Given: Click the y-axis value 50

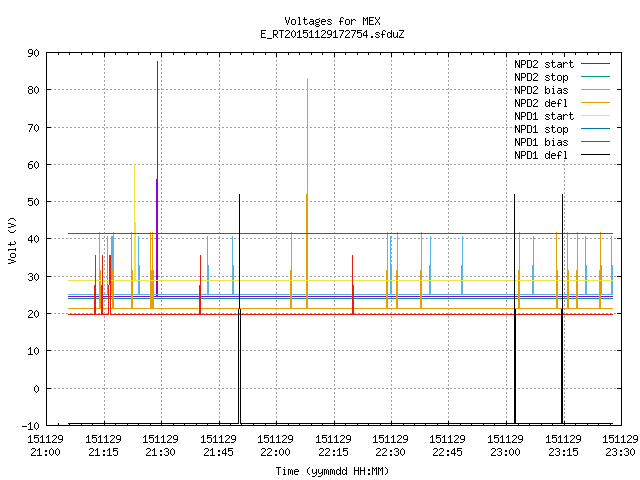Looking at the screenshot, I should tap(33, 202).
